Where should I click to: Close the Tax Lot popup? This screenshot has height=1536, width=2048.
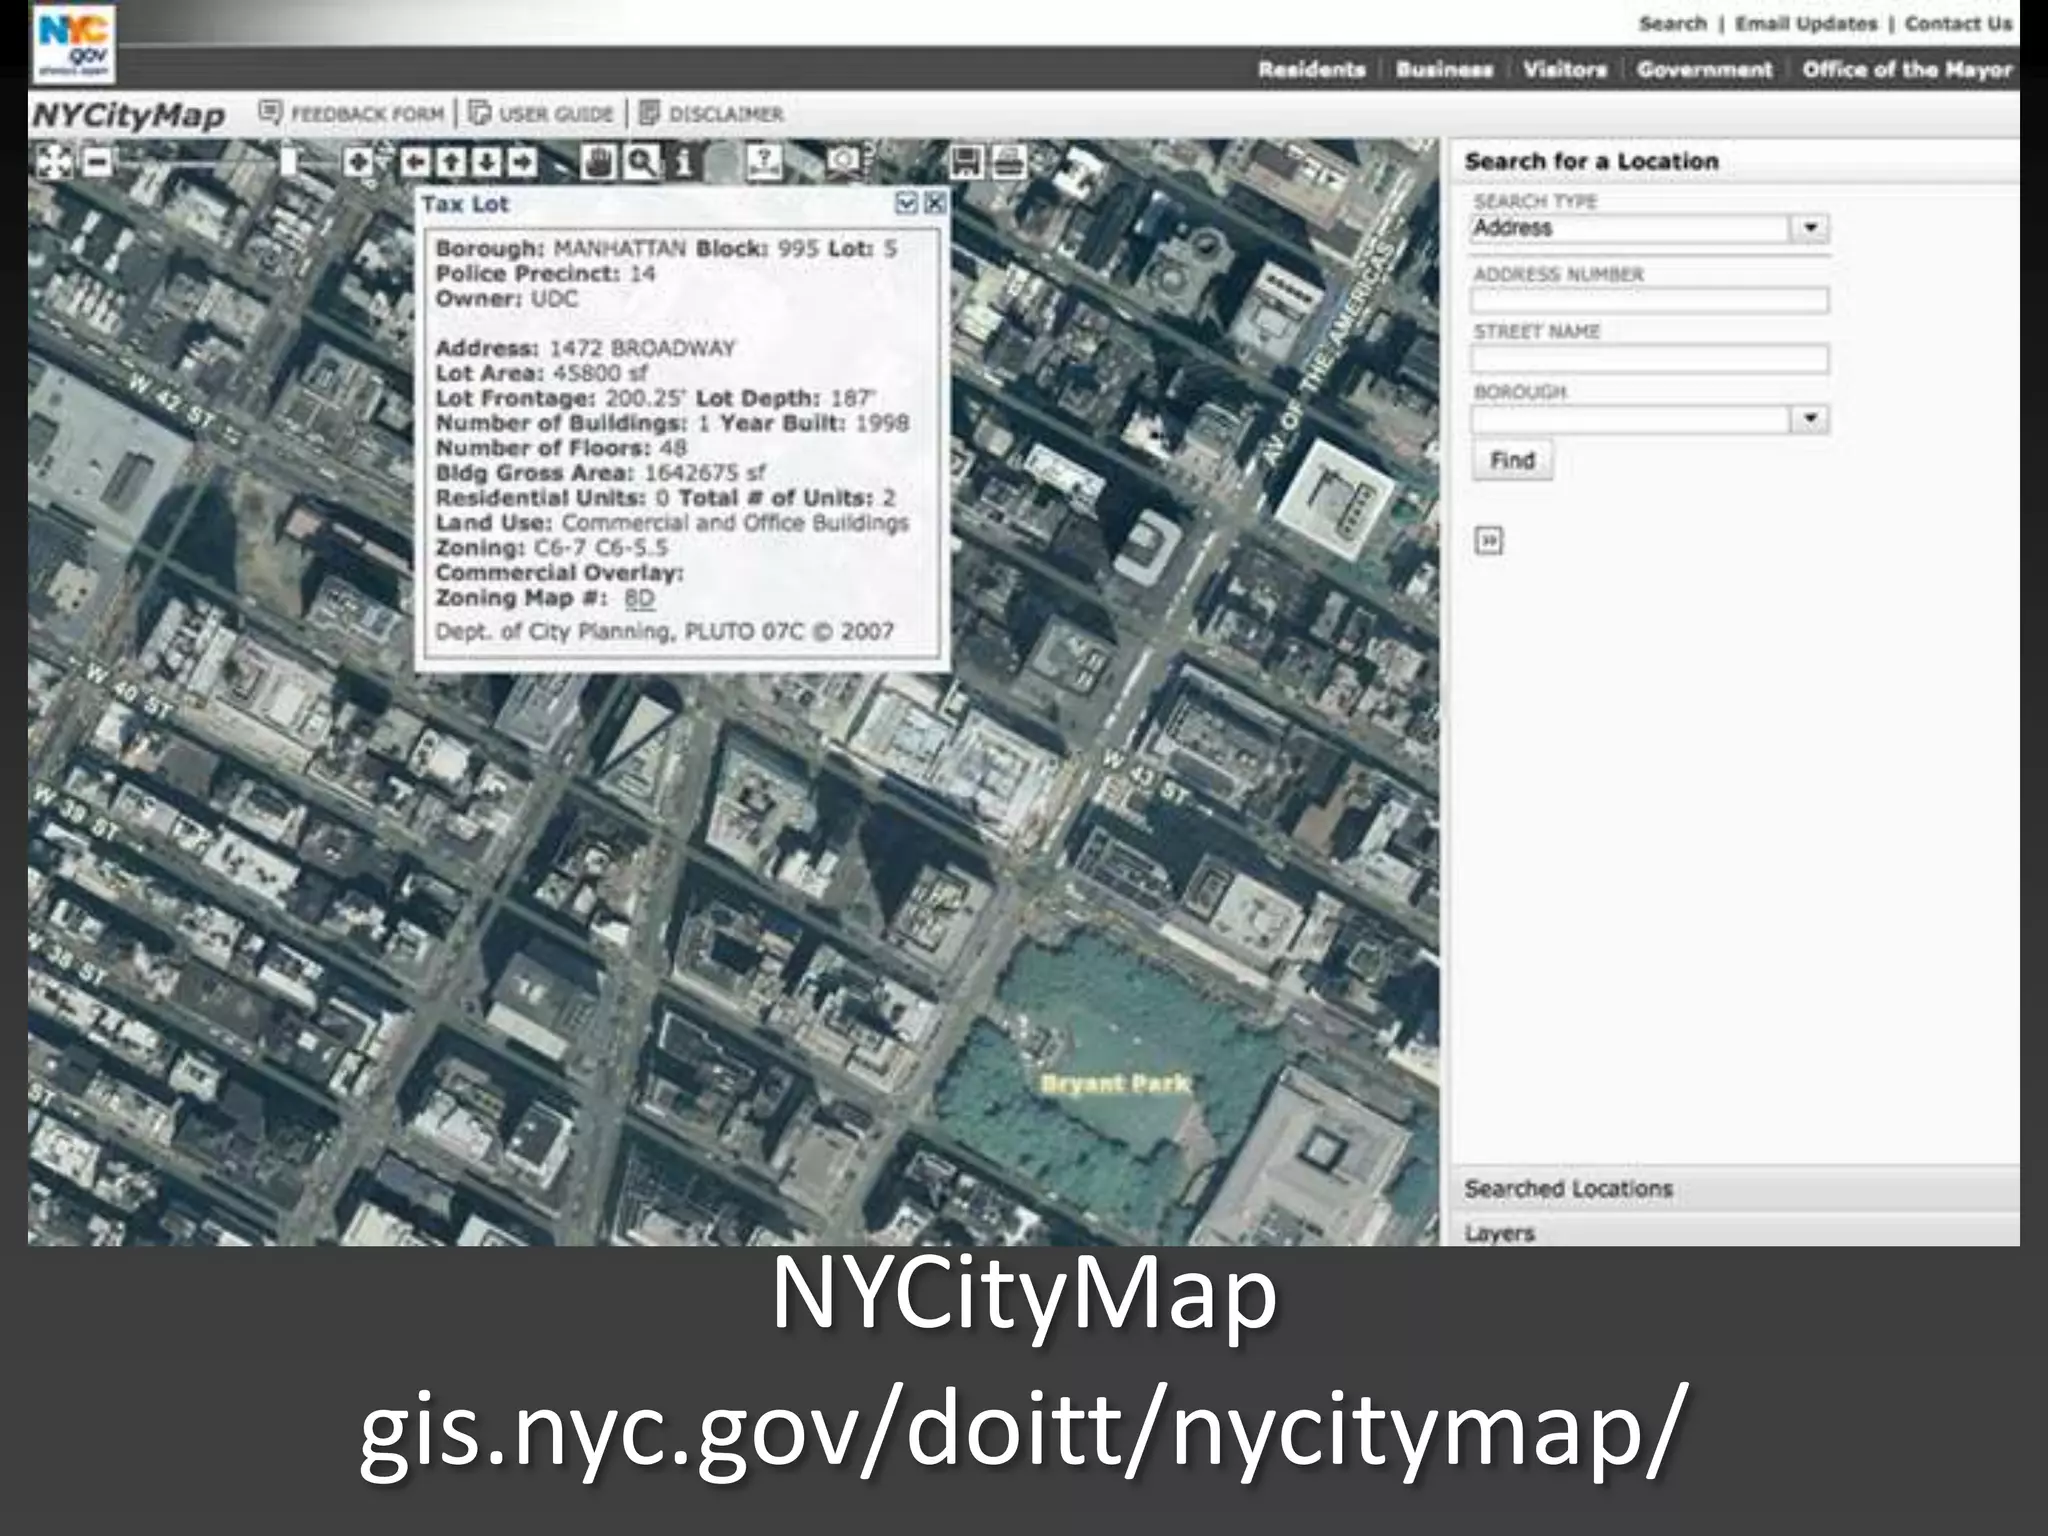click(x=934, y=204)
